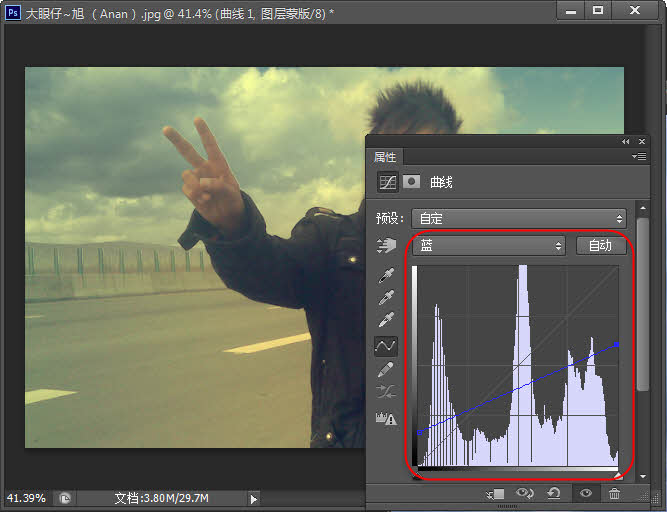This screenshot has height=512, width=667.
Task: Reset curves to adjustment defaults
Action: pyautogui.click(x=554, y=494)
